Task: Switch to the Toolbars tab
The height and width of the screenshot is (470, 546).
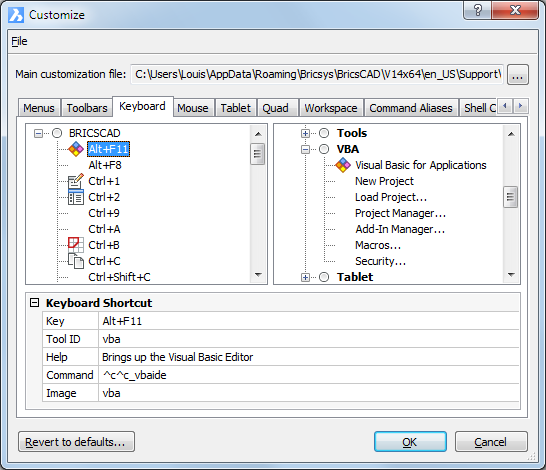Action: tap(87, 108)
